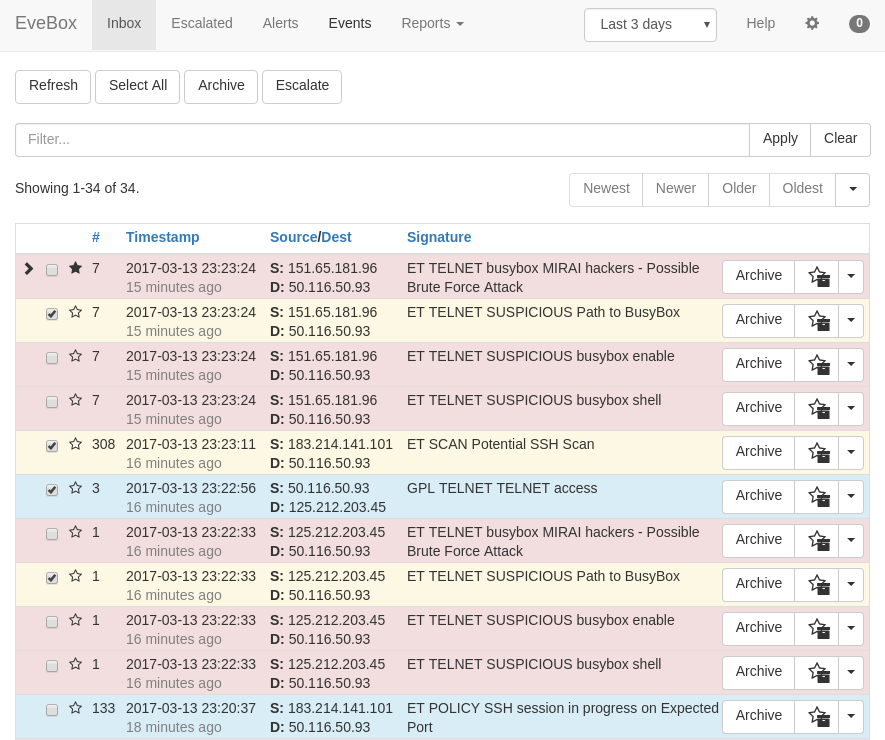Uncheck the SSH Scan alert checkbox
The height and width of the screenshot is (740, 885).
[x=52, y=446]
